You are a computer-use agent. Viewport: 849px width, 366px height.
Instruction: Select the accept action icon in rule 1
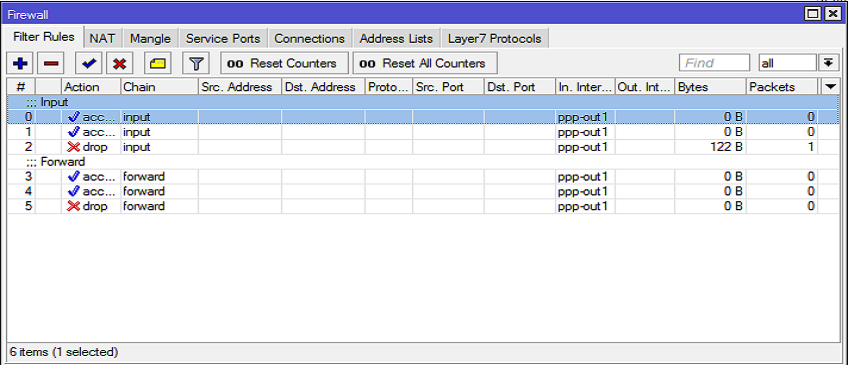[74, 132]
